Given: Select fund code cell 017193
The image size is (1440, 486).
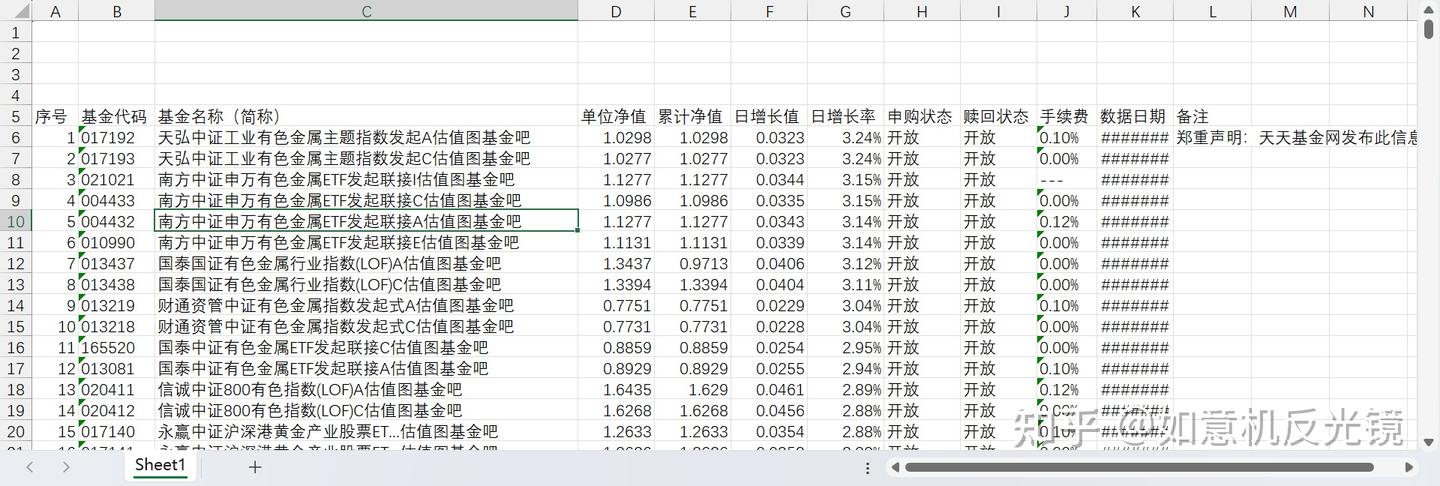Looking at the screenshot, I should pos(117,158).
